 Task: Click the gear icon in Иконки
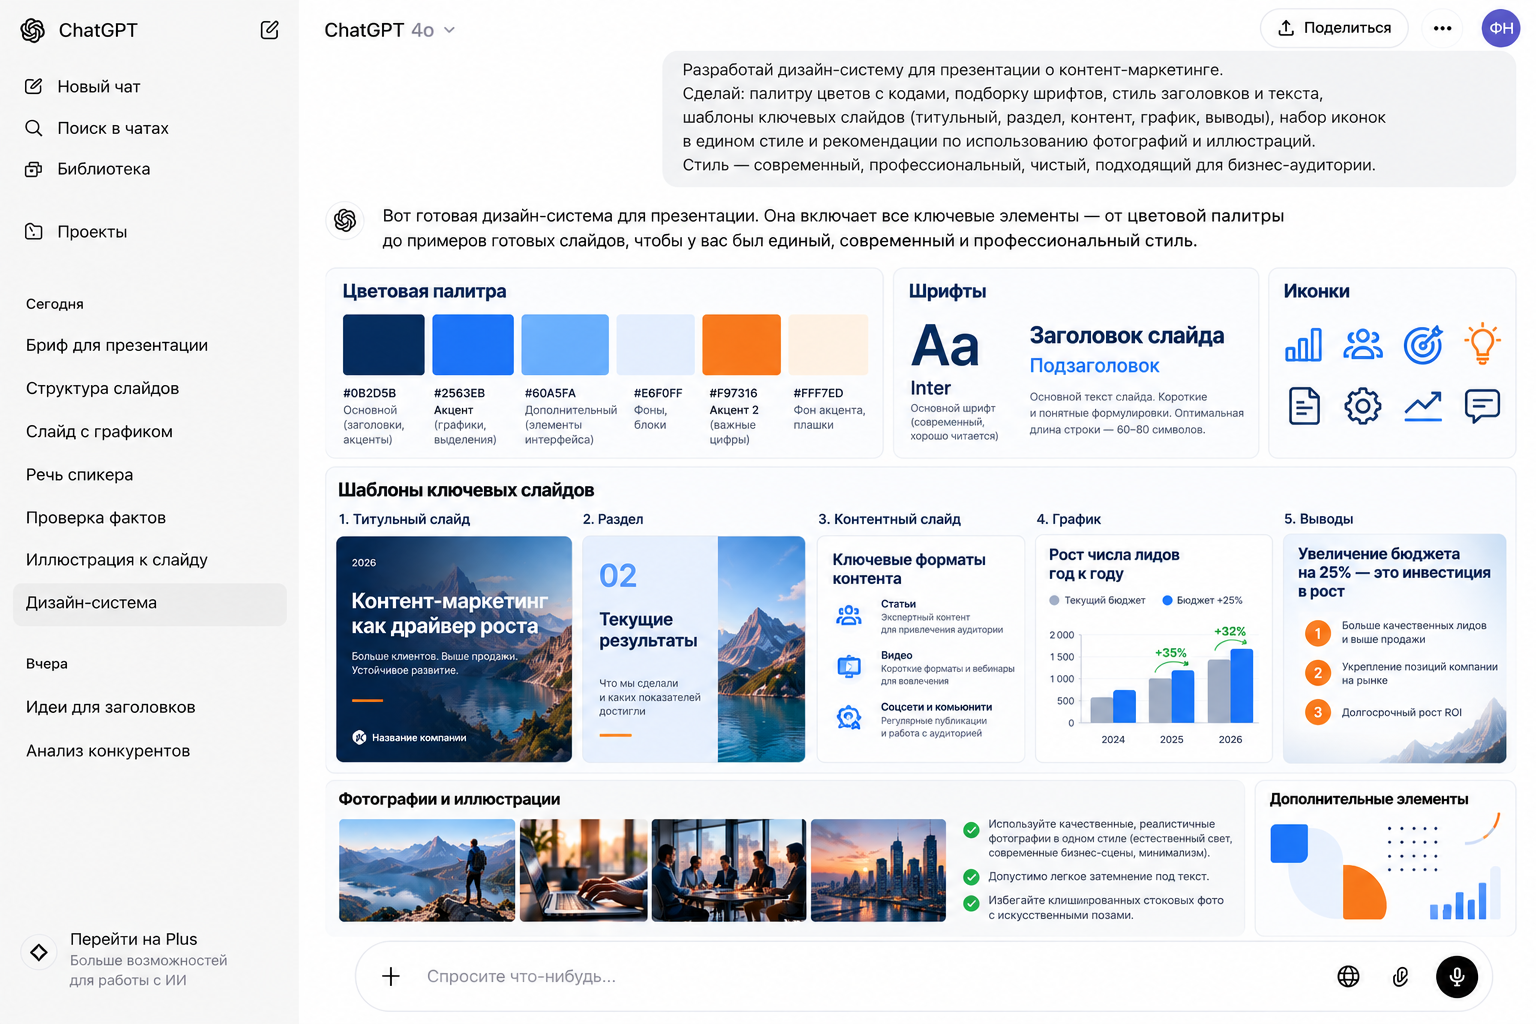click(1363, 406)
